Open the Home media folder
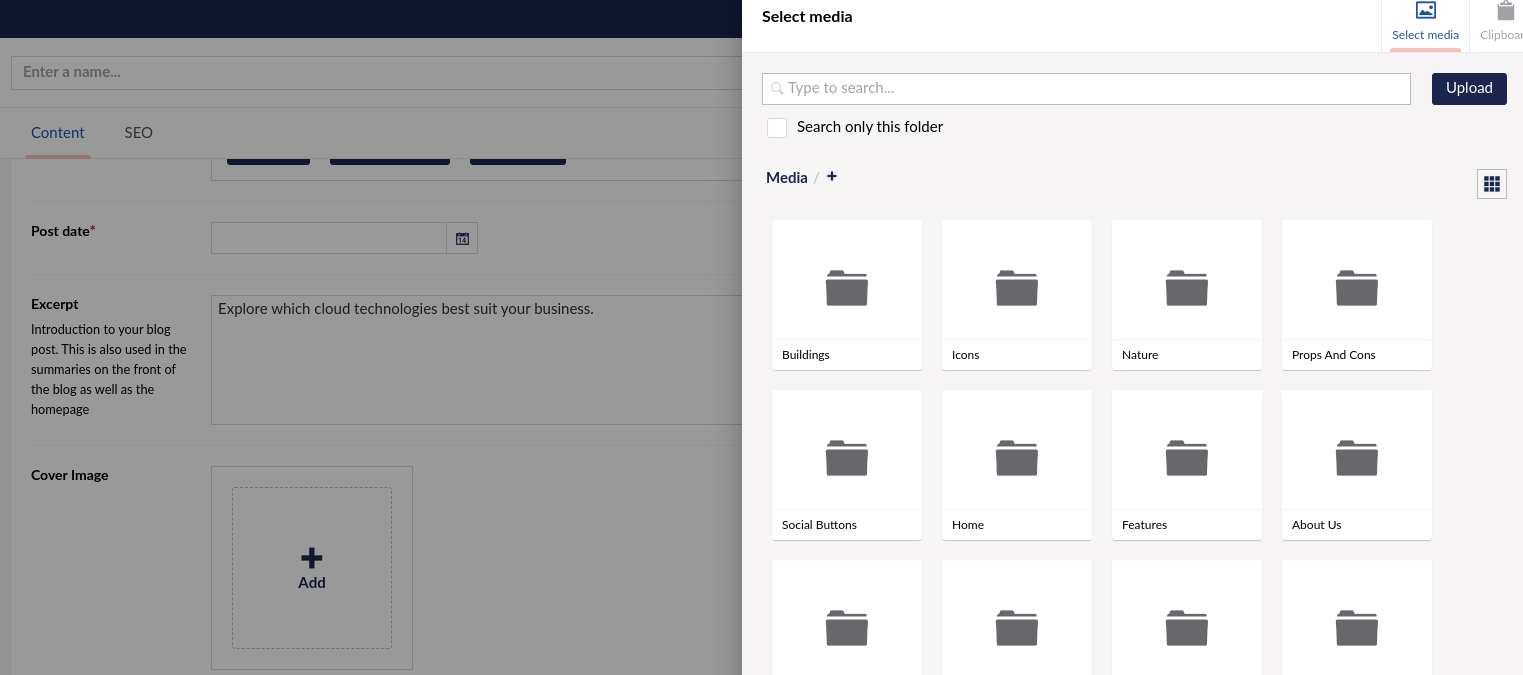This screenshot has width=1523, height=675. point(1016,464)
